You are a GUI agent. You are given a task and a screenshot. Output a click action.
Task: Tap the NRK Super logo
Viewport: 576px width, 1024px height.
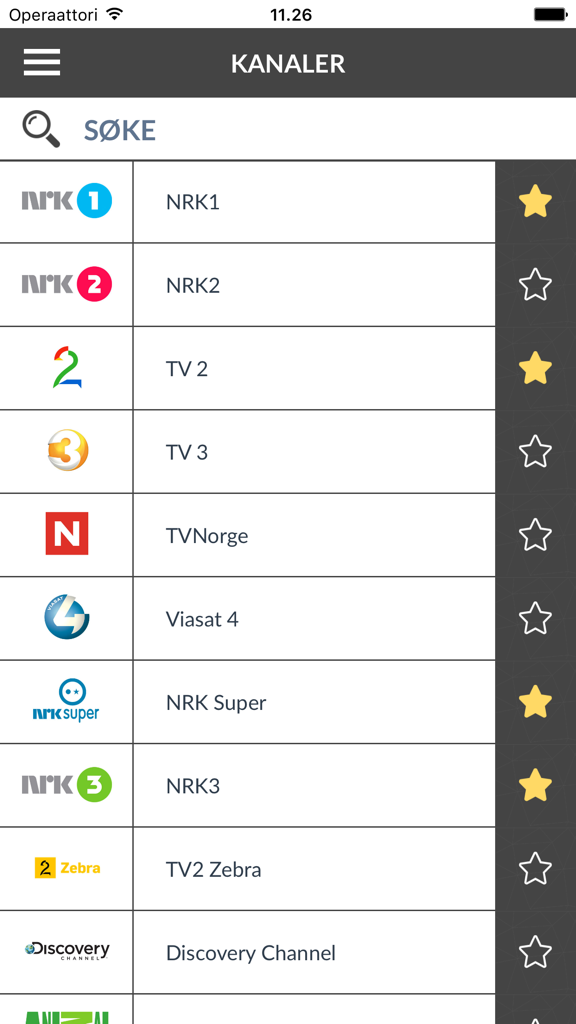66,702
